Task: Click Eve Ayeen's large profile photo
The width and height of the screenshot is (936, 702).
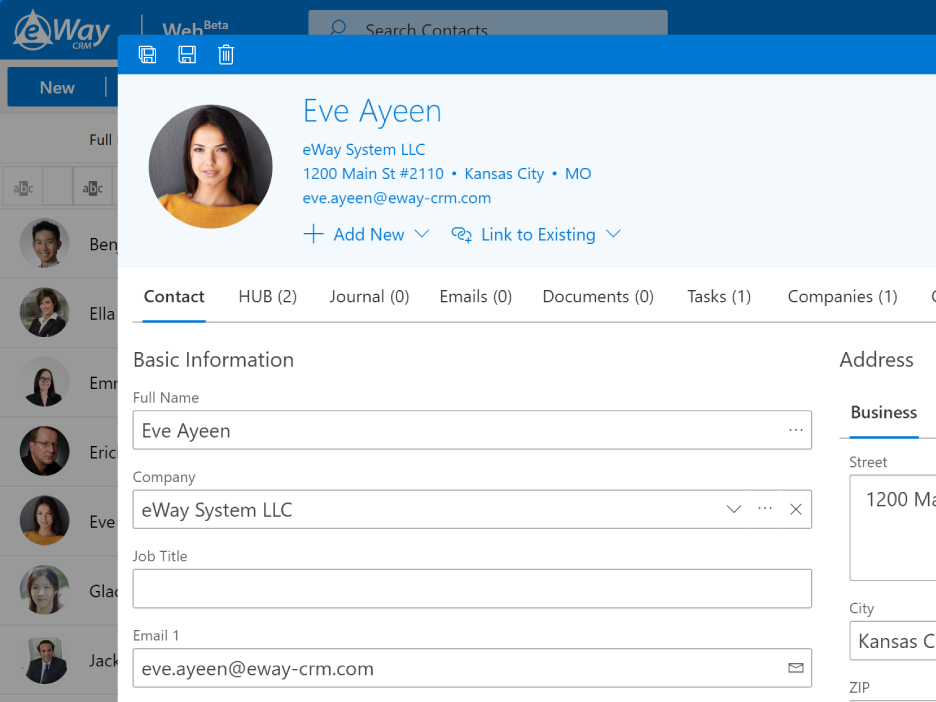Action: [211, 167]
